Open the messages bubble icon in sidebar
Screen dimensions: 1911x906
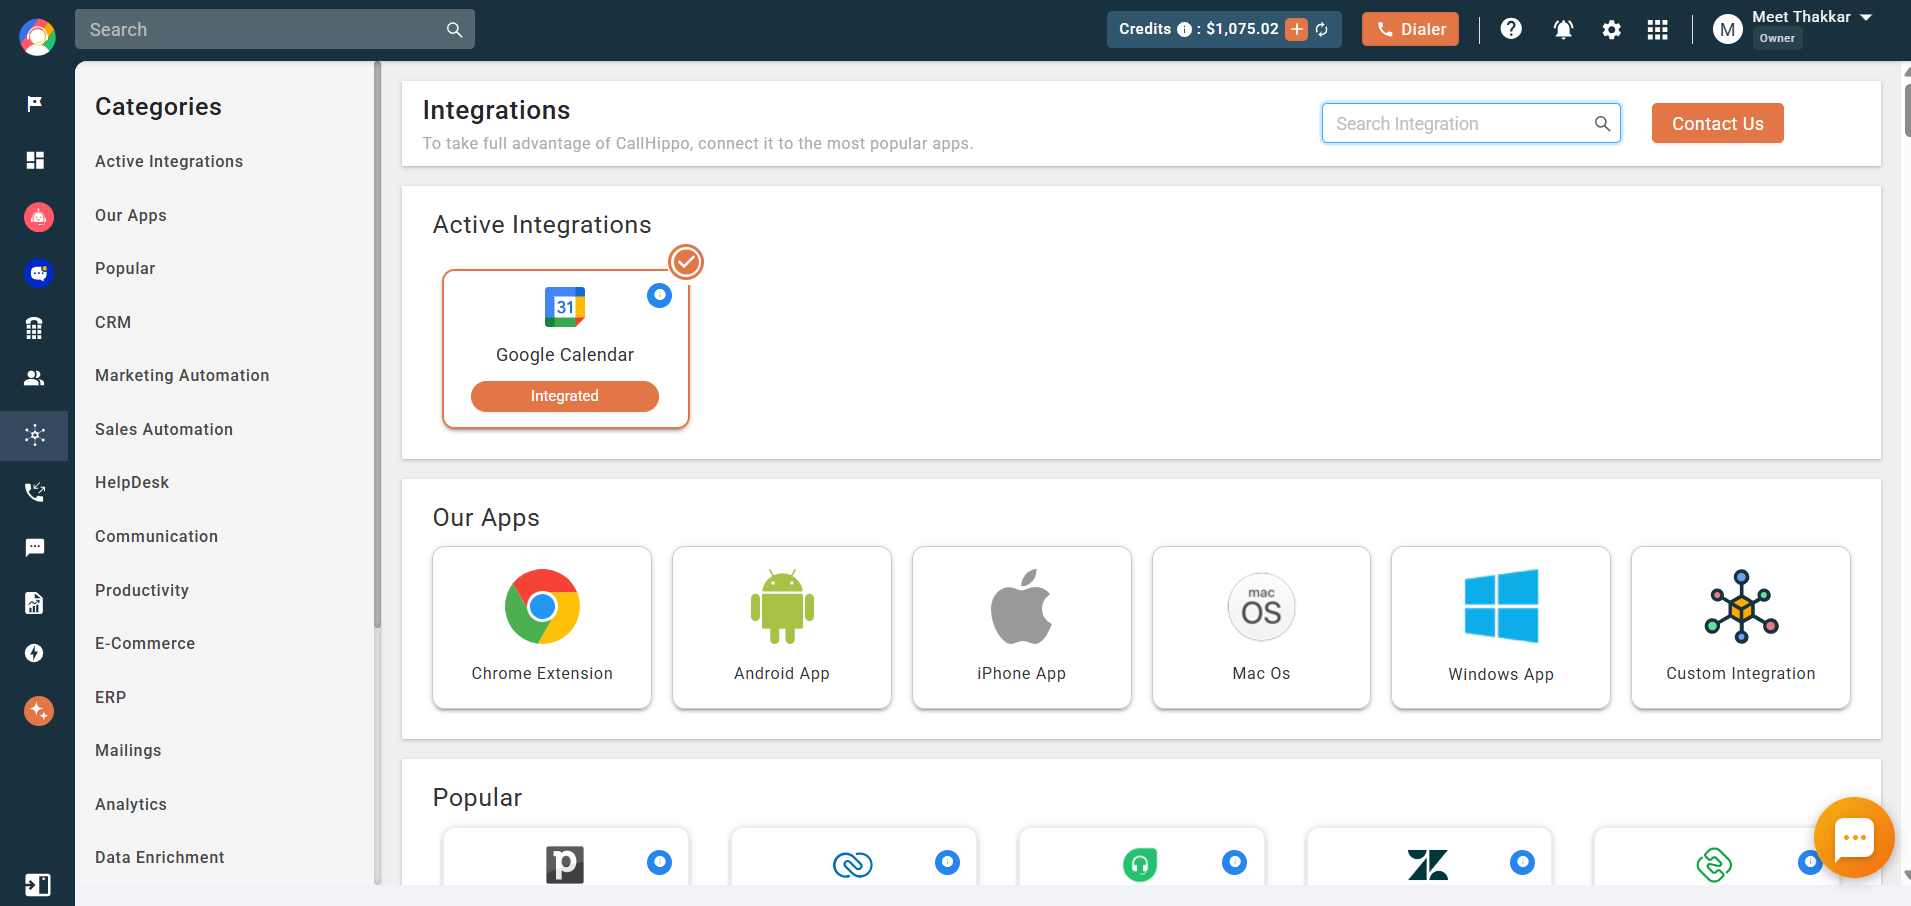click(x=35, y=547)
